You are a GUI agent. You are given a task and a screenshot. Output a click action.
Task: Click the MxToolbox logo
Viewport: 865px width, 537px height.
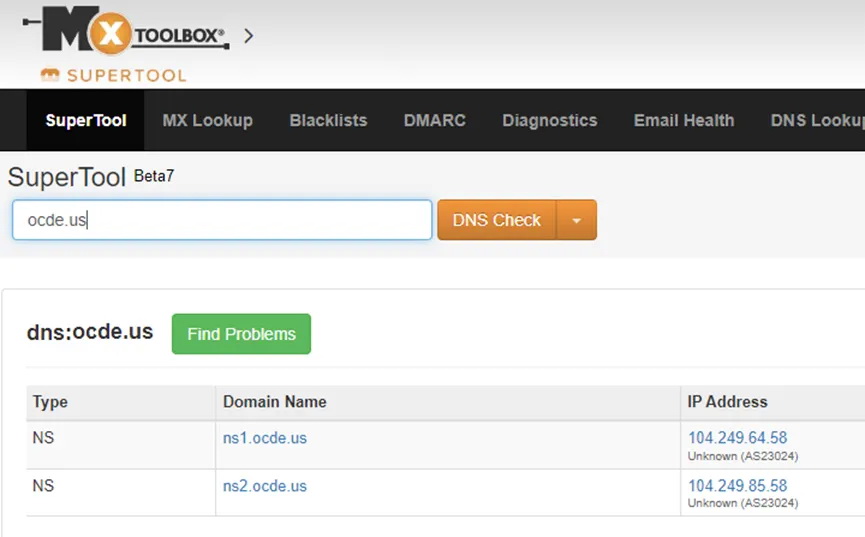pos(126,31)
